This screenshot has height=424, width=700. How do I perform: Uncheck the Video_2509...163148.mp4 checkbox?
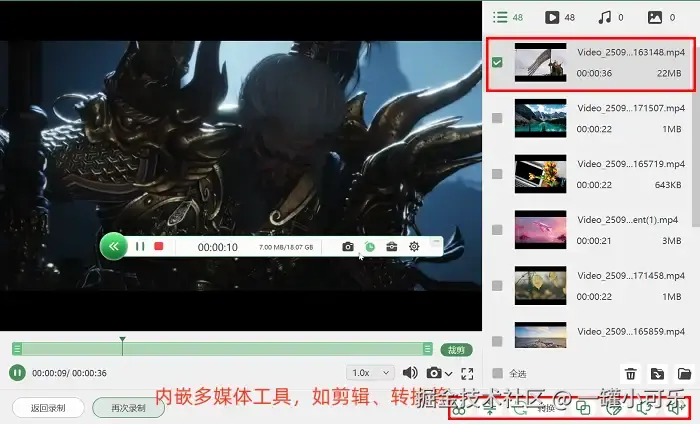click(x=497, y=62)
